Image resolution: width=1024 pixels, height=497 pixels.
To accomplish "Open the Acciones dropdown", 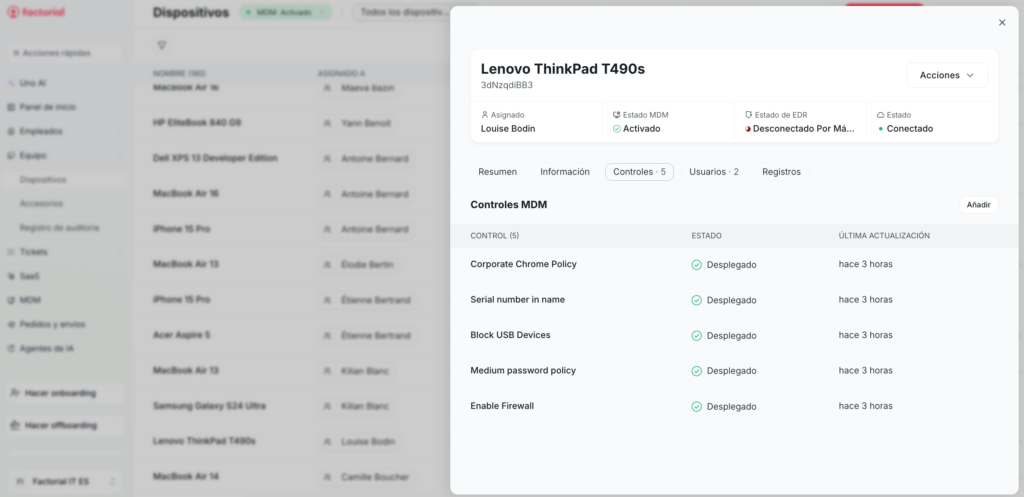I will tap(946, 75).
